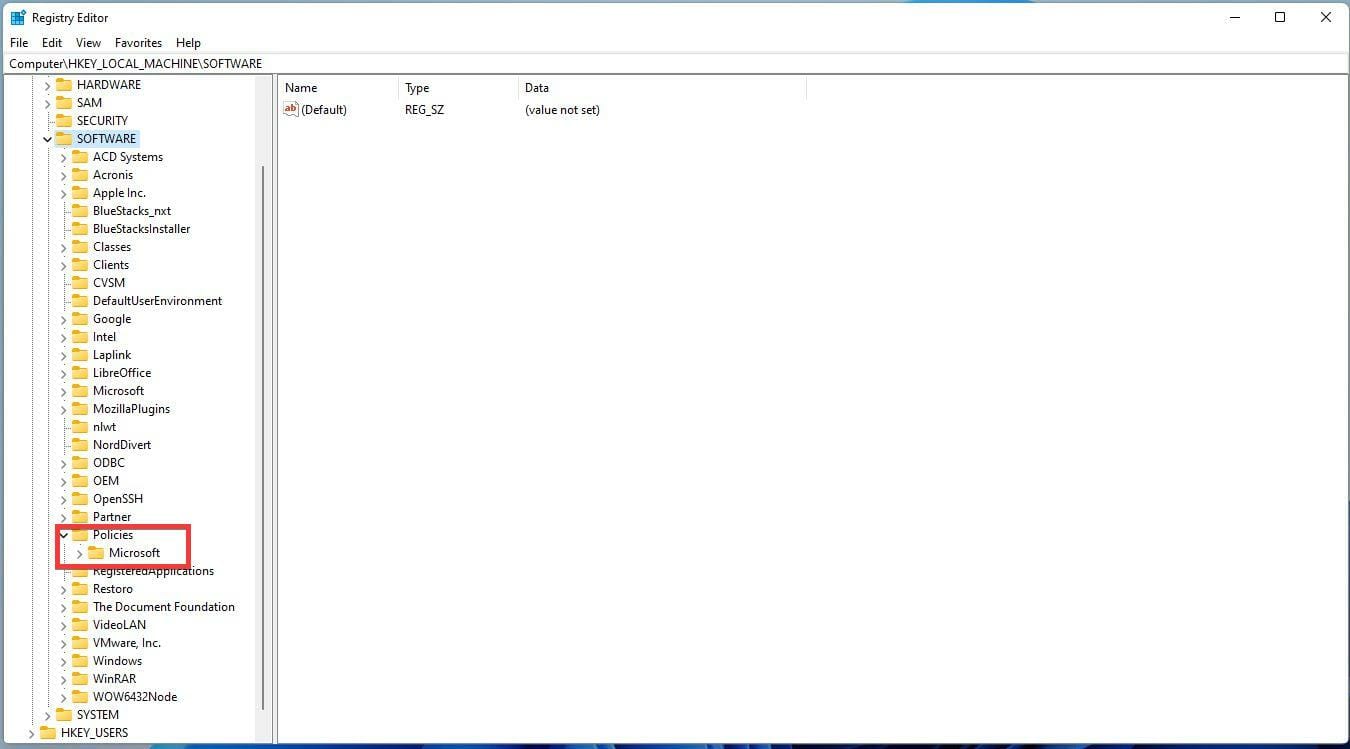Click the ACD Systems folder icon
The width and height of the screenshot is (1350, 749).
pos(80,157)
